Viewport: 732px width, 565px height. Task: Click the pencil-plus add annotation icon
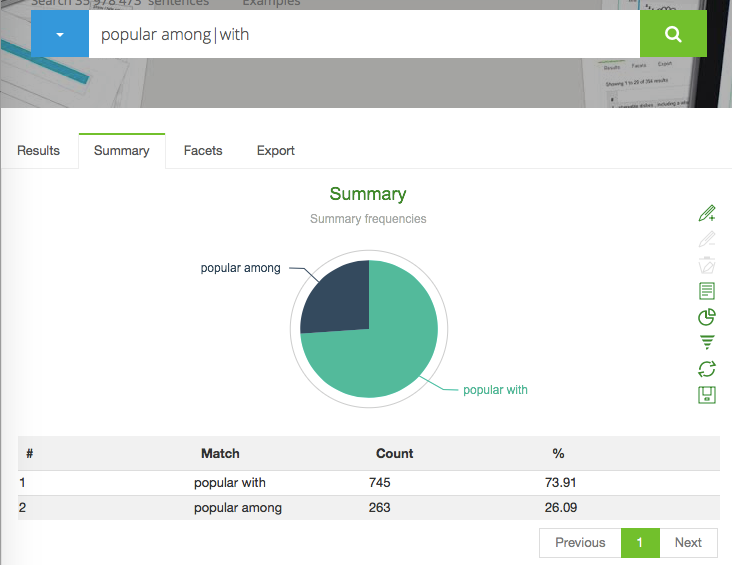click(x=707, y=213)
